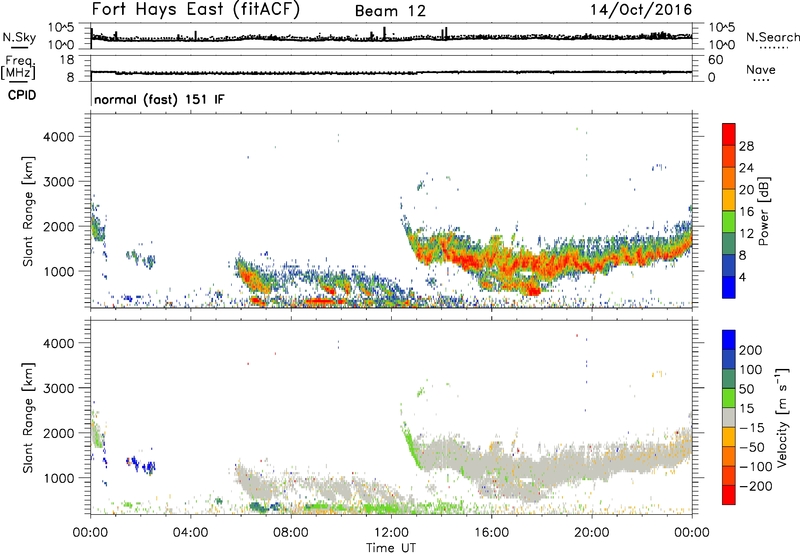The width and height of the screenshot is (800, 554).
Task: Click the '200' velocity colorbar tick
Action: click(x=751, y=350)
